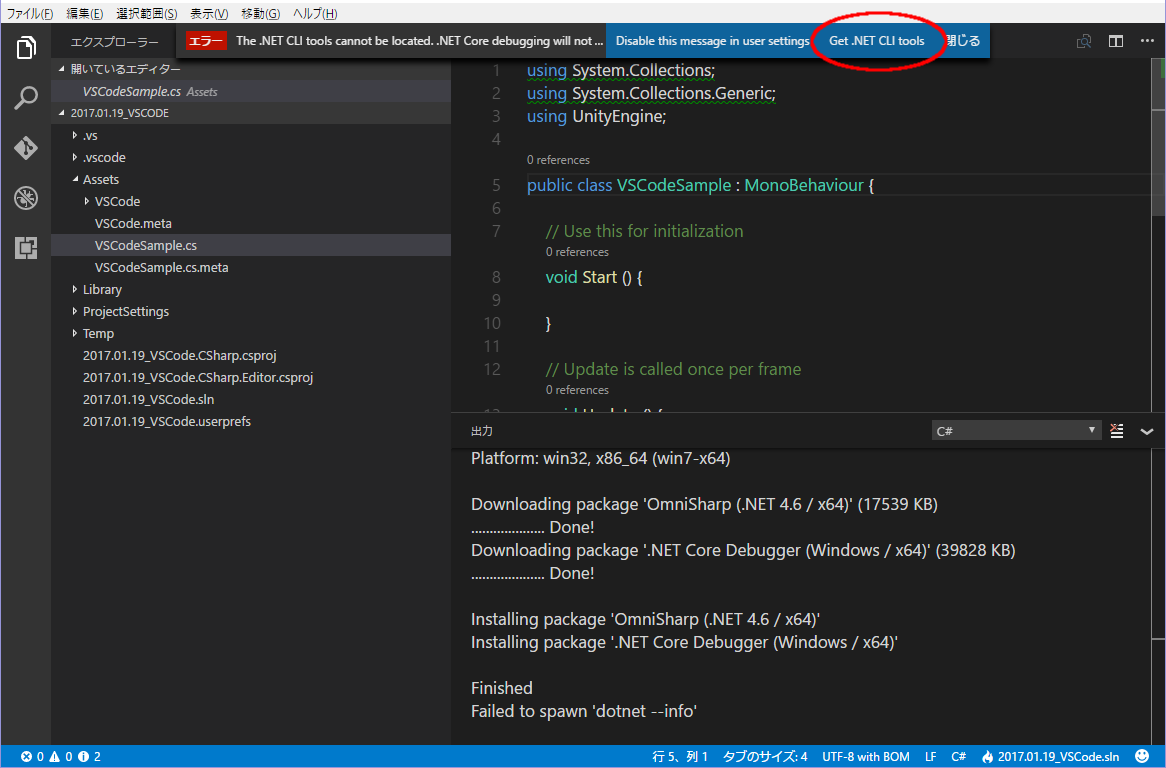Screen dimensions: 1166x768
Task: Select the Explorer icon in the activity bar
Action: pos(25,46)
